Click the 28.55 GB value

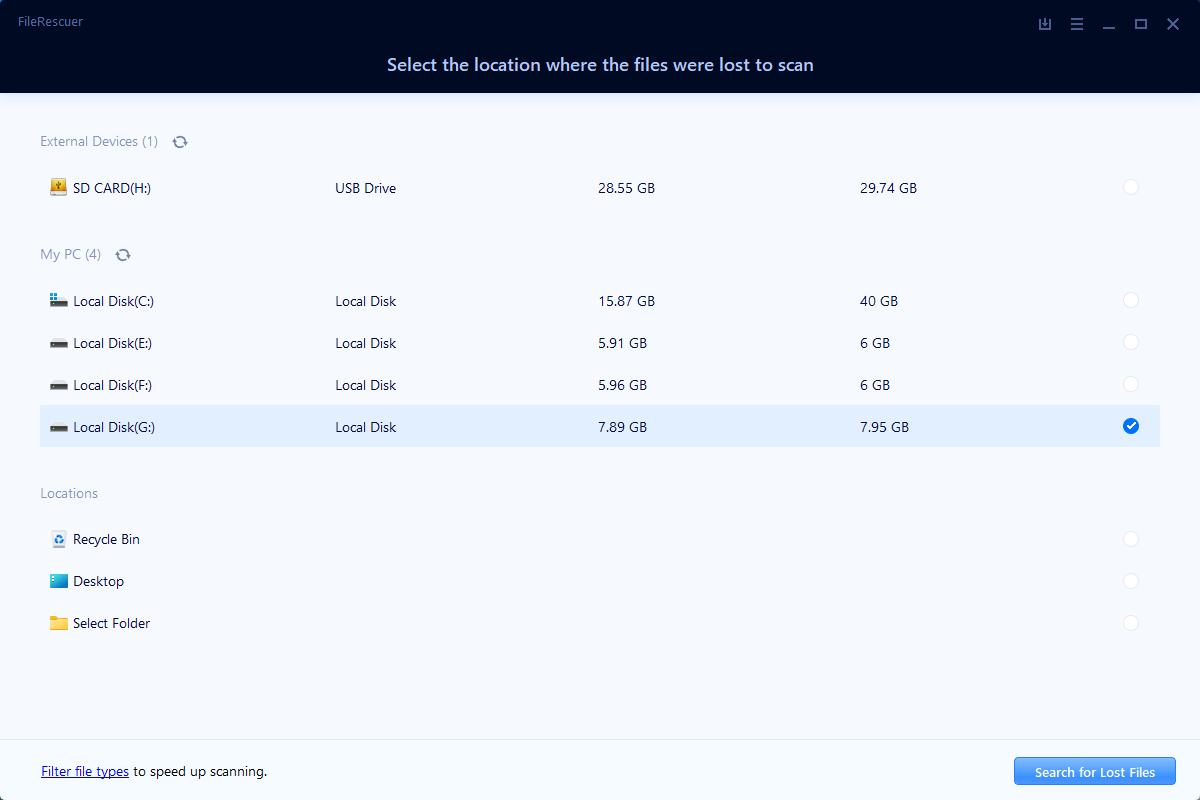point(626,188)
